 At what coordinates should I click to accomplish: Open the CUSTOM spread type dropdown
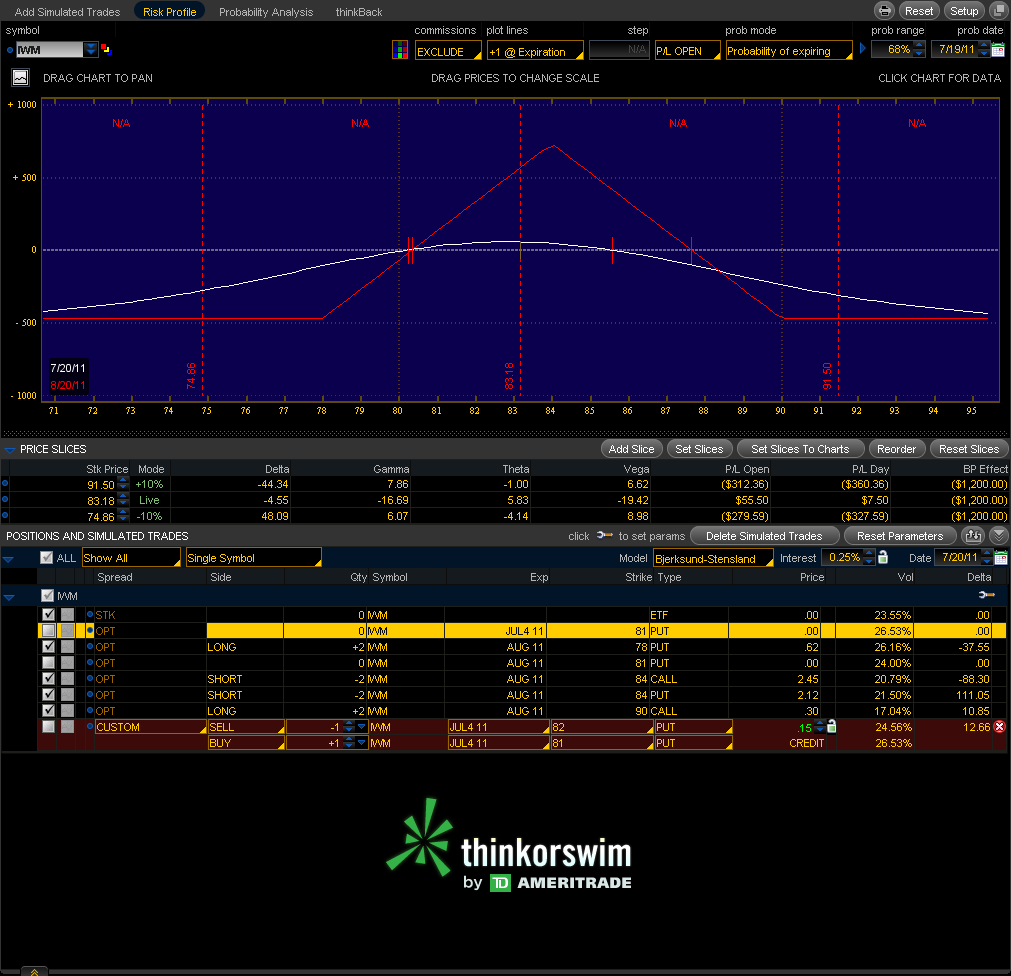pyautogui.click(x=150, y=727)
